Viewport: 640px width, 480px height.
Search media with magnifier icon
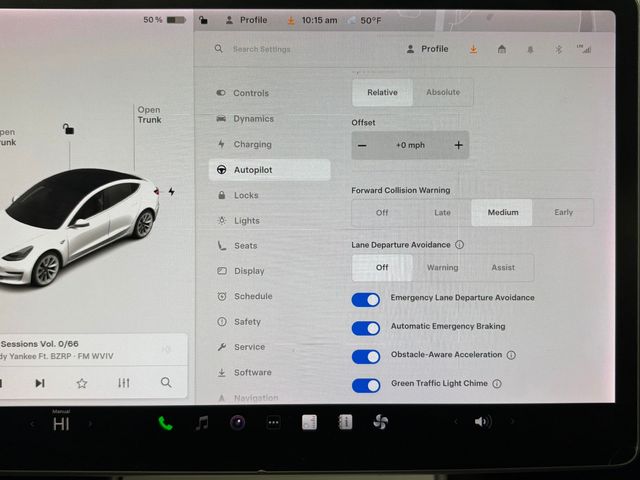(x=166, y=383)
